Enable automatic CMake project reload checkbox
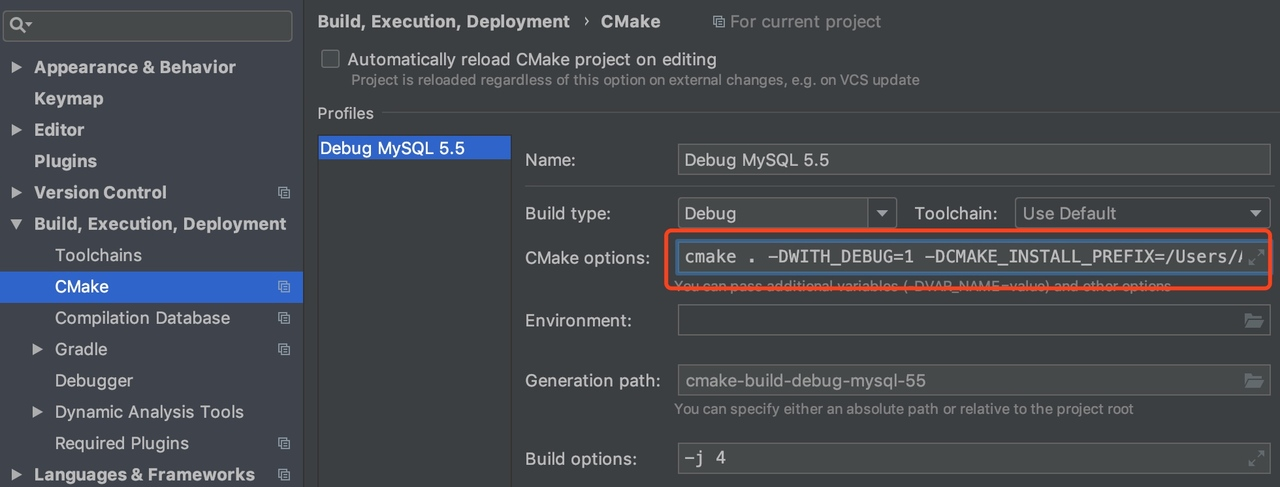Screen dimensions: 1280x487 pos(330,59)
